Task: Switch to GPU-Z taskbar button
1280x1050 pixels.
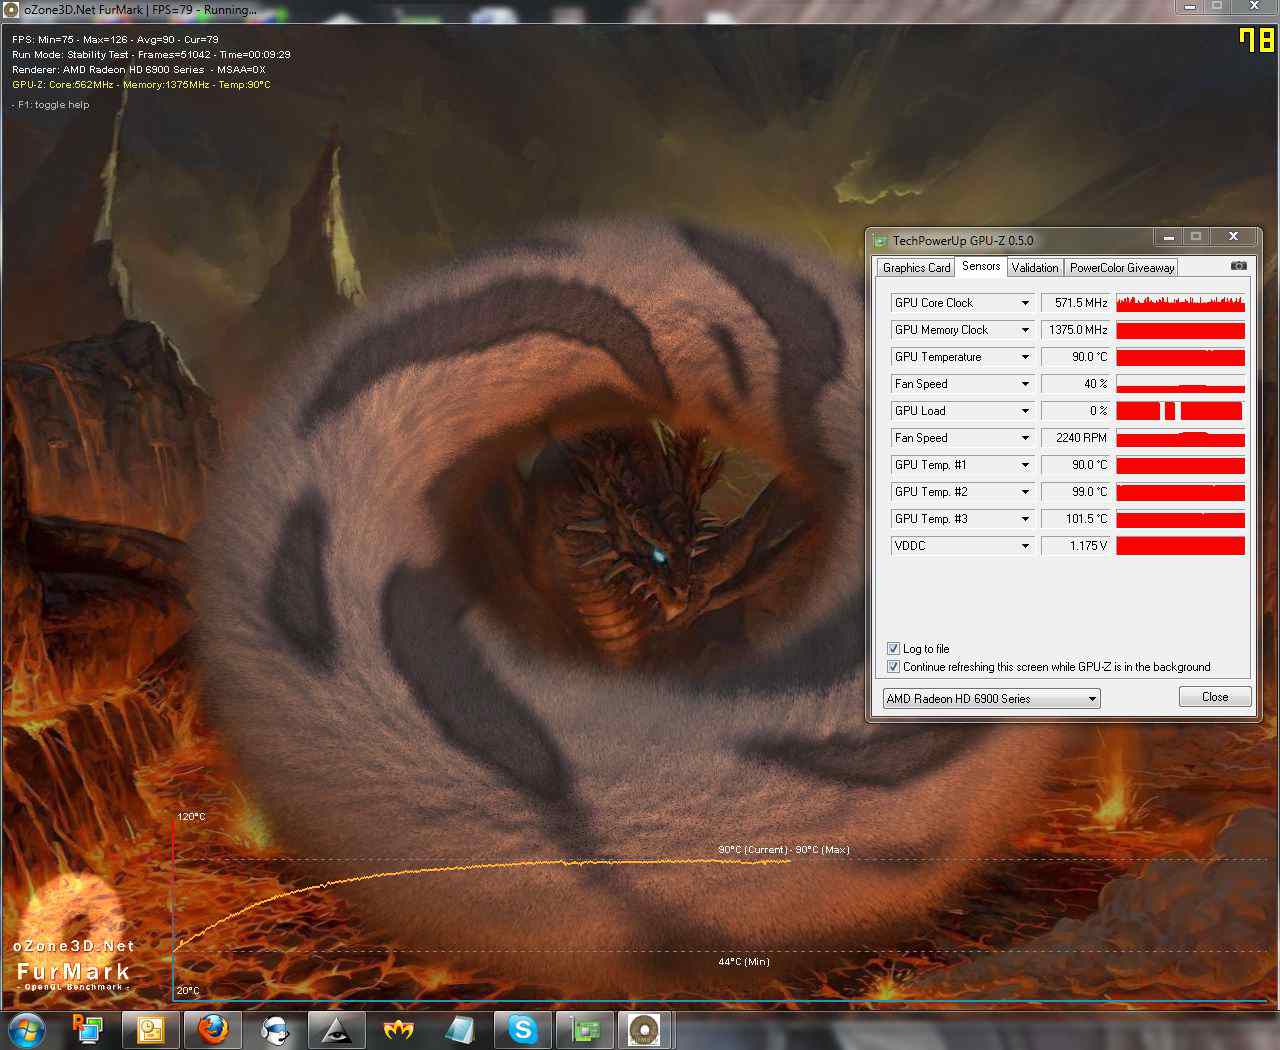Action: [584, 1029]
